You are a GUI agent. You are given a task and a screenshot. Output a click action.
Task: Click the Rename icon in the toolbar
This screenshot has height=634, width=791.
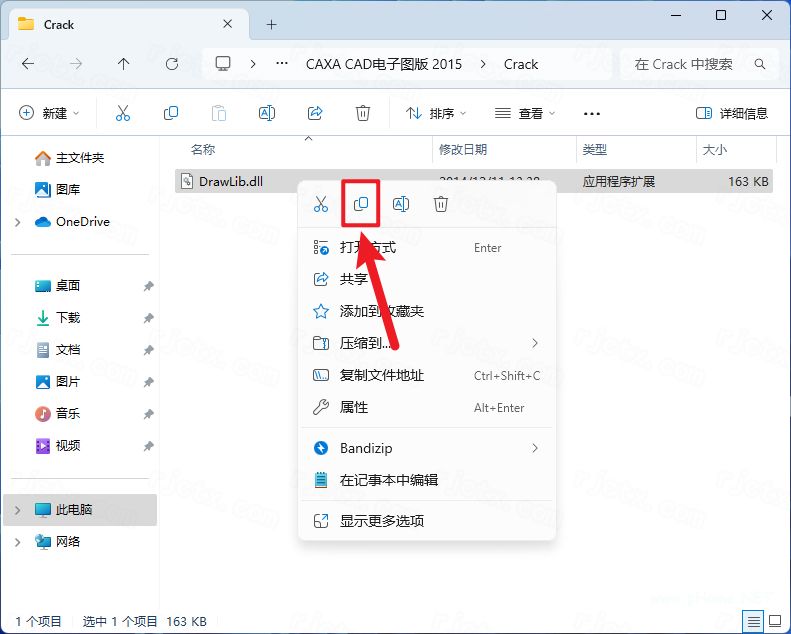pyautogui.click(x=267, y=113)
